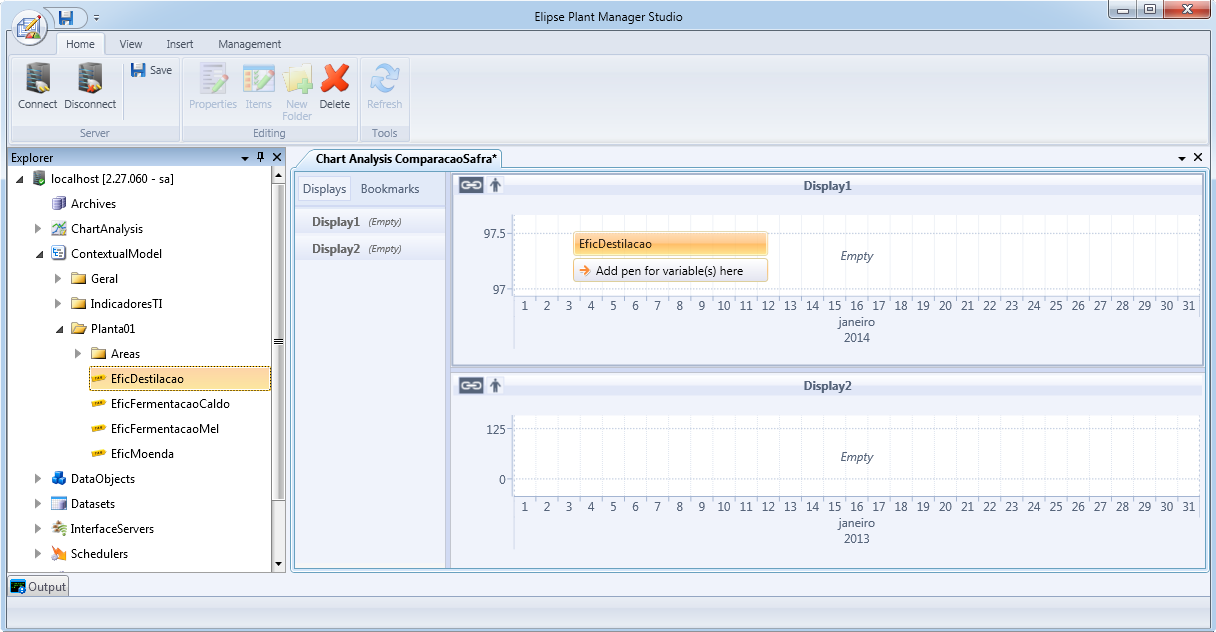Click the up arrow icon on Display1
This screenshot has height=632, width=1216.
pyautogui.click(x=495, y=185)
